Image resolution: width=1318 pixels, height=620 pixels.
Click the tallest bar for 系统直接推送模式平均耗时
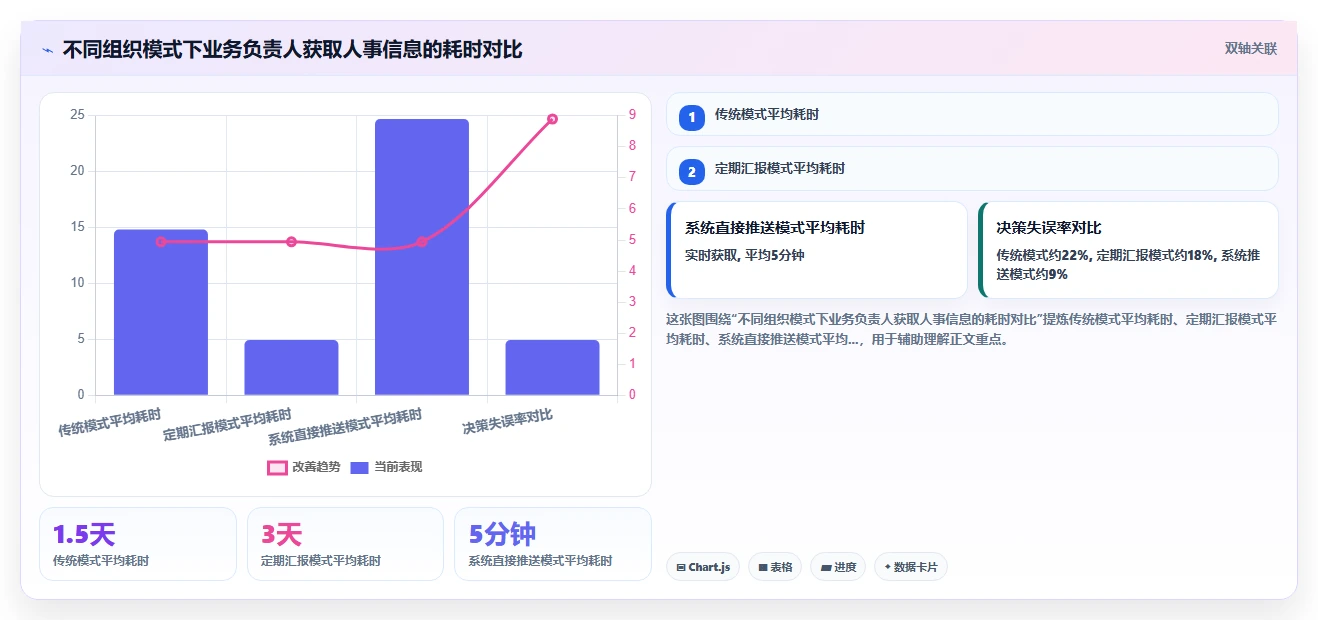[x=422, y=257]
